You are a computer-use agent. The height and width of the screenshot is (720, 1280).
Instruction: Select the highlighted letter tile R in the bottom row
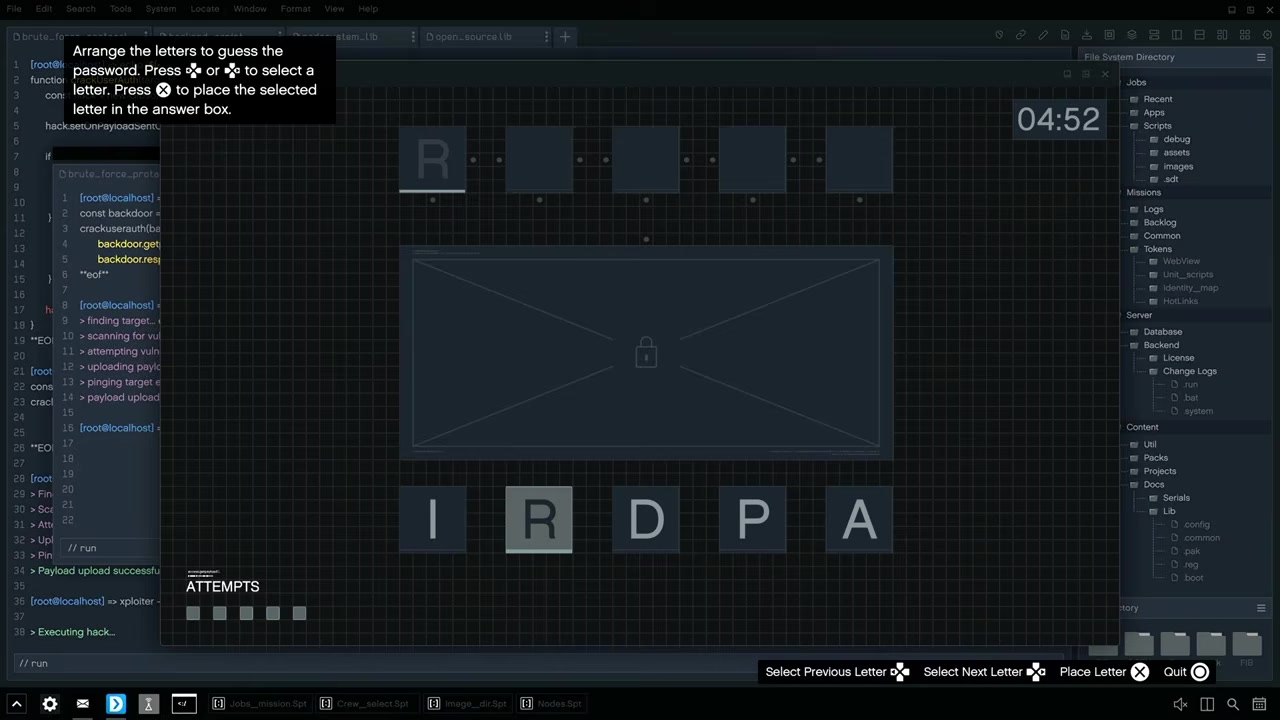coord(539,520)
